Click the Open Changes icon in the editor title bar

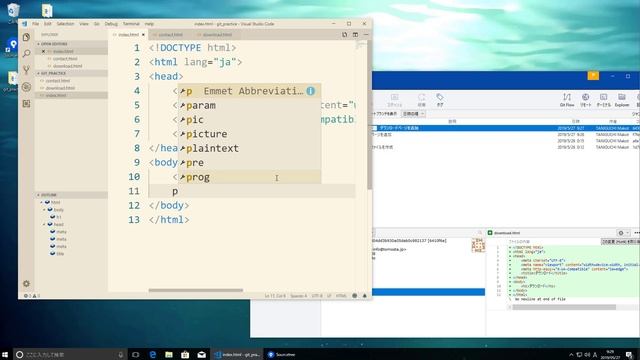344,35
